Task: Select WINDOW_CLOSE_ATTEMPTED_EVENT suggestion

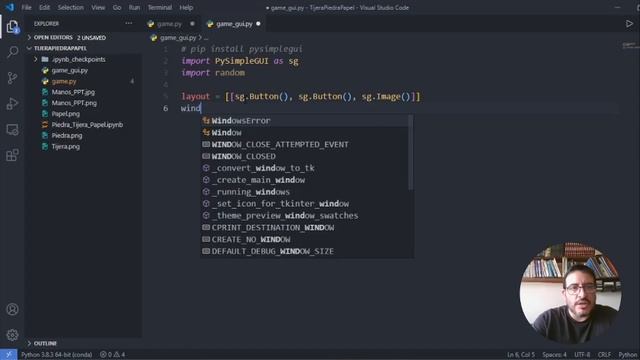Action: pos(305,144)
